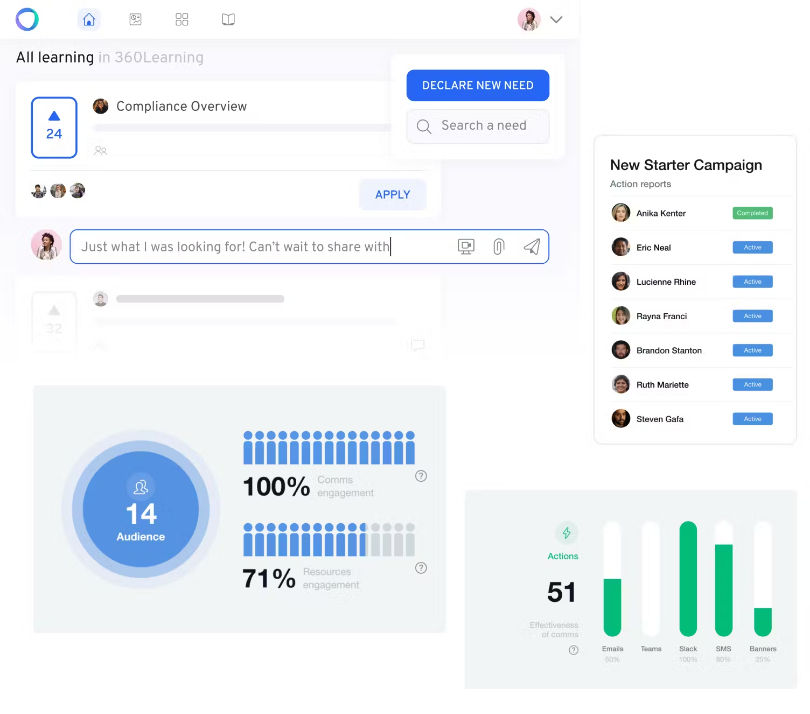Toggle Anika Kenter's Completed status
The width and height of the screenshot is (810, 714).
pos(751,213)
